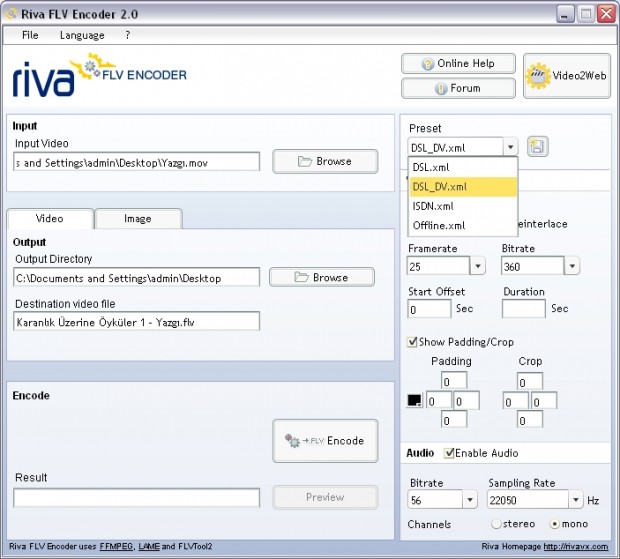The height and width of the screenshot is (559, 620).
Task: Open the FFMPEG link
Action: (x=116, y=546)
